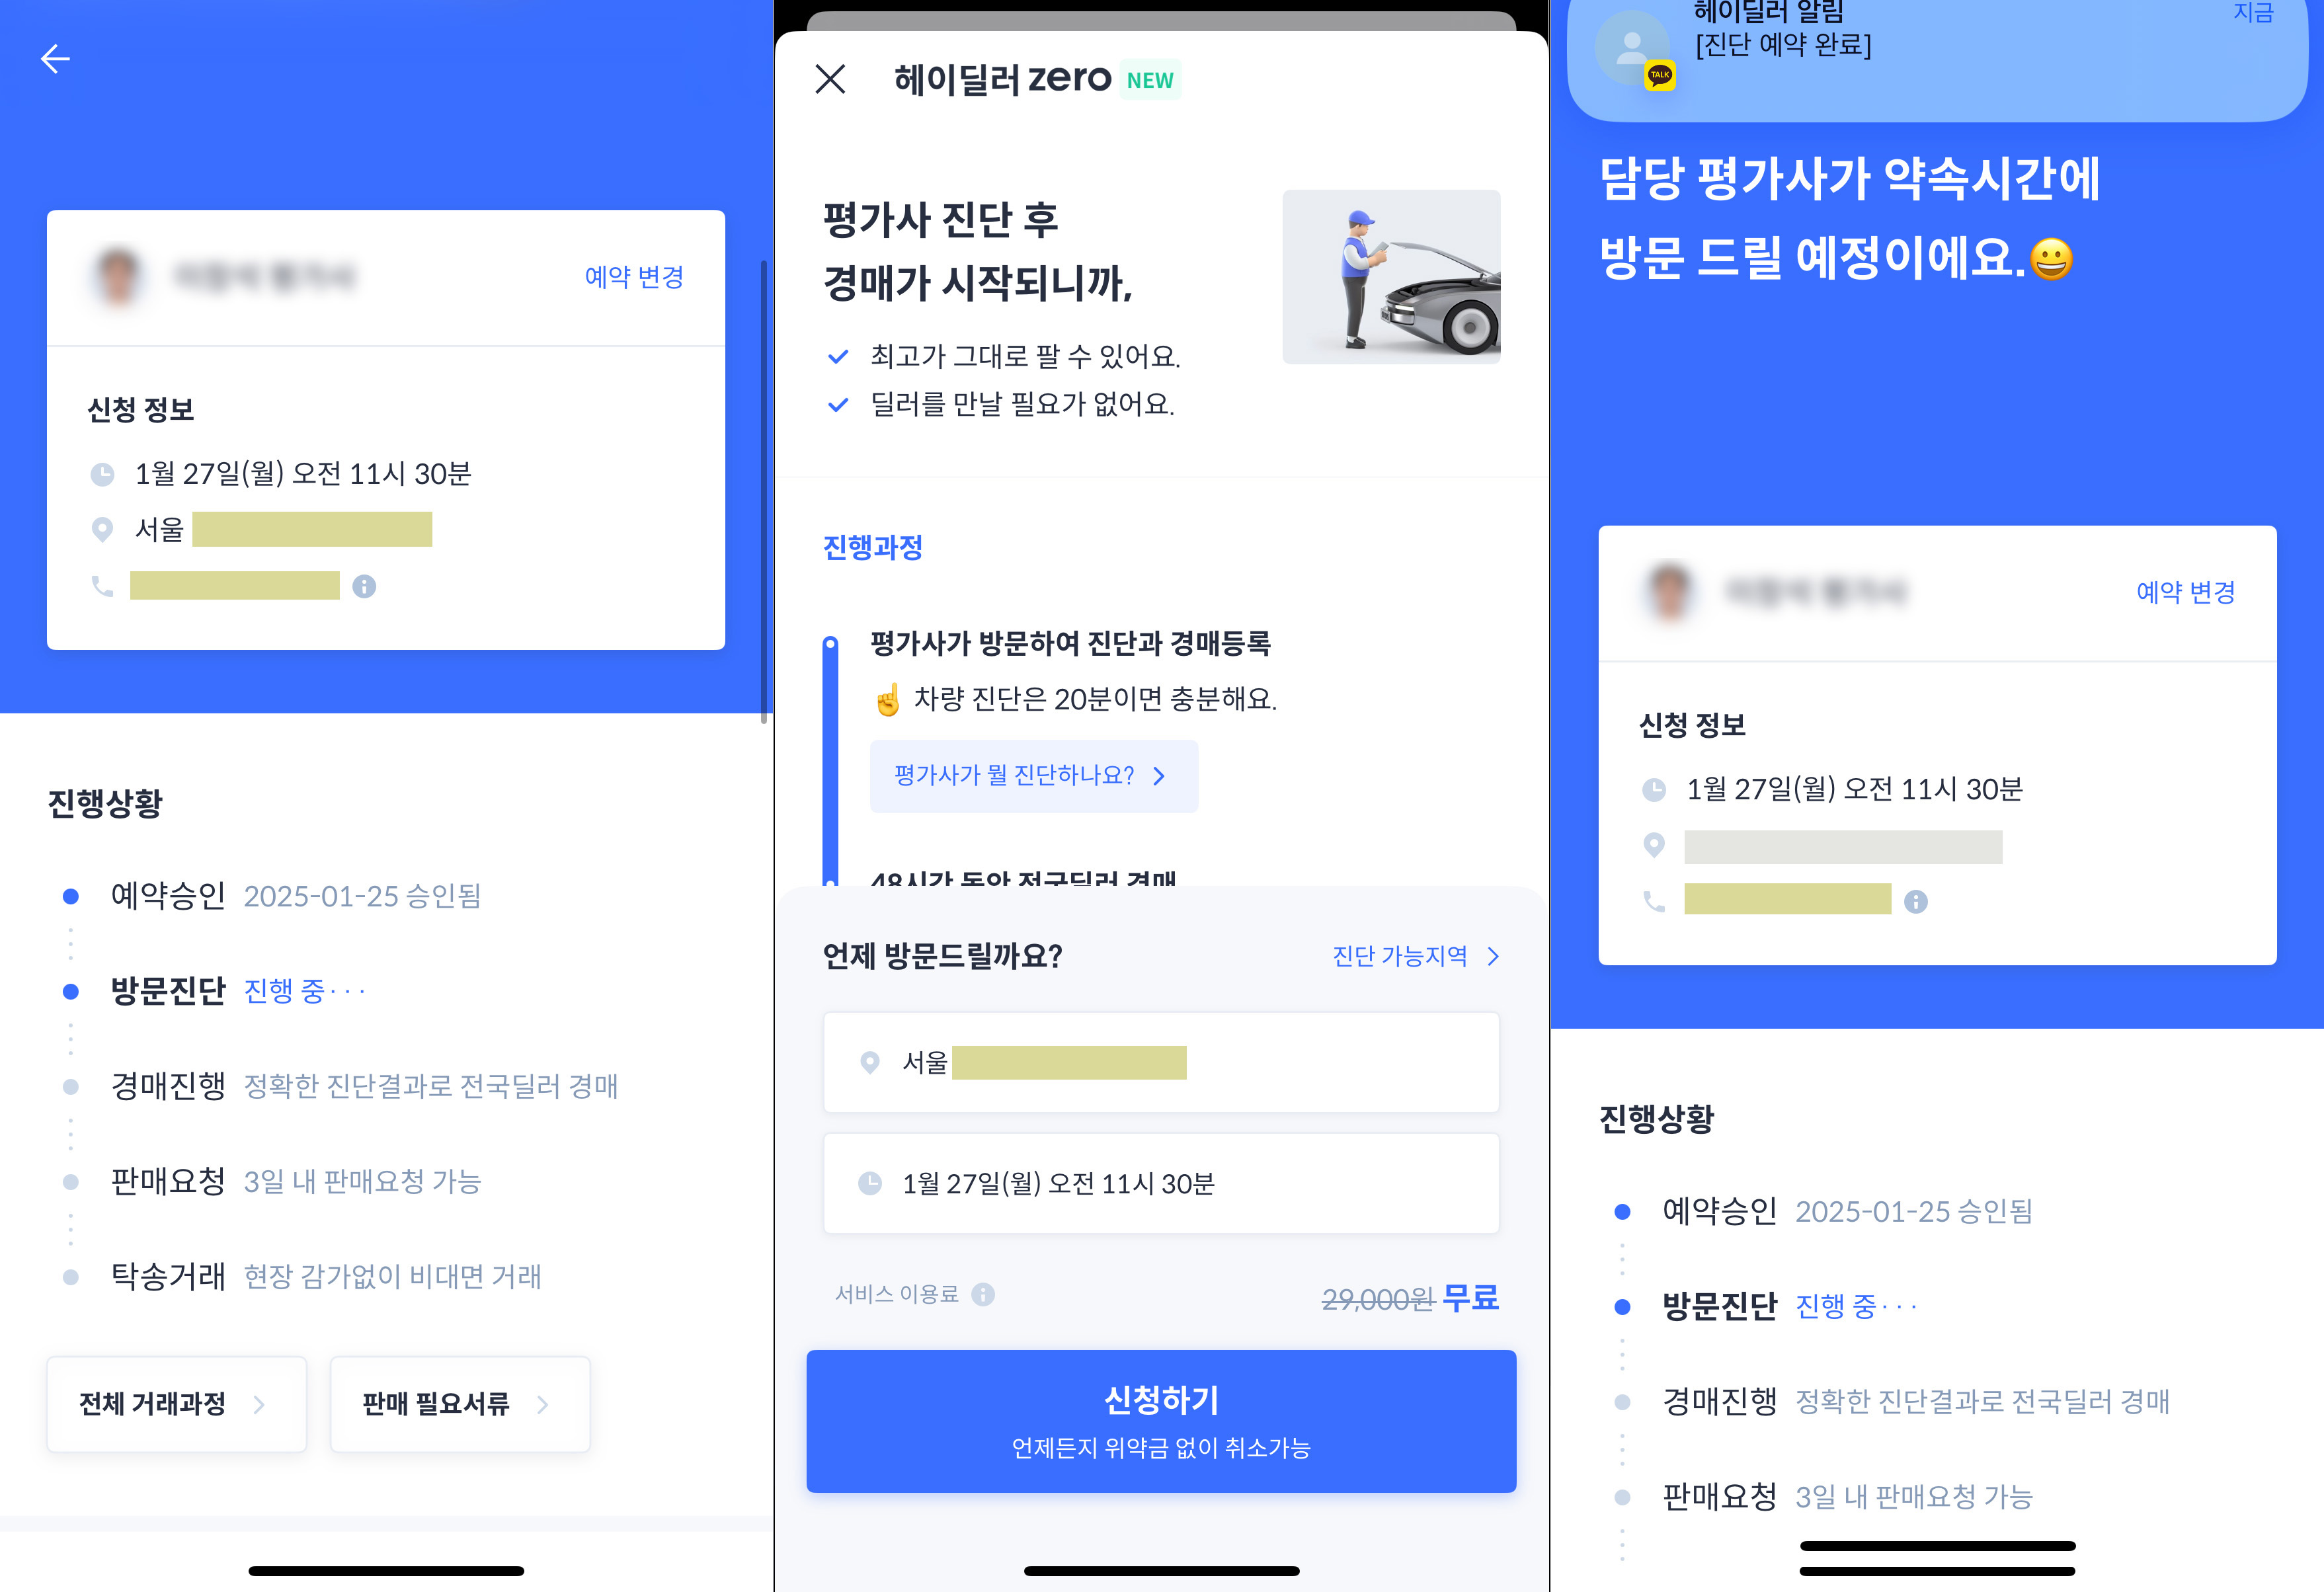Tap 예약 변경 on left screen
Image resolution: width=2324 pixels, height=1592 pixels.
tap(634, 277)
